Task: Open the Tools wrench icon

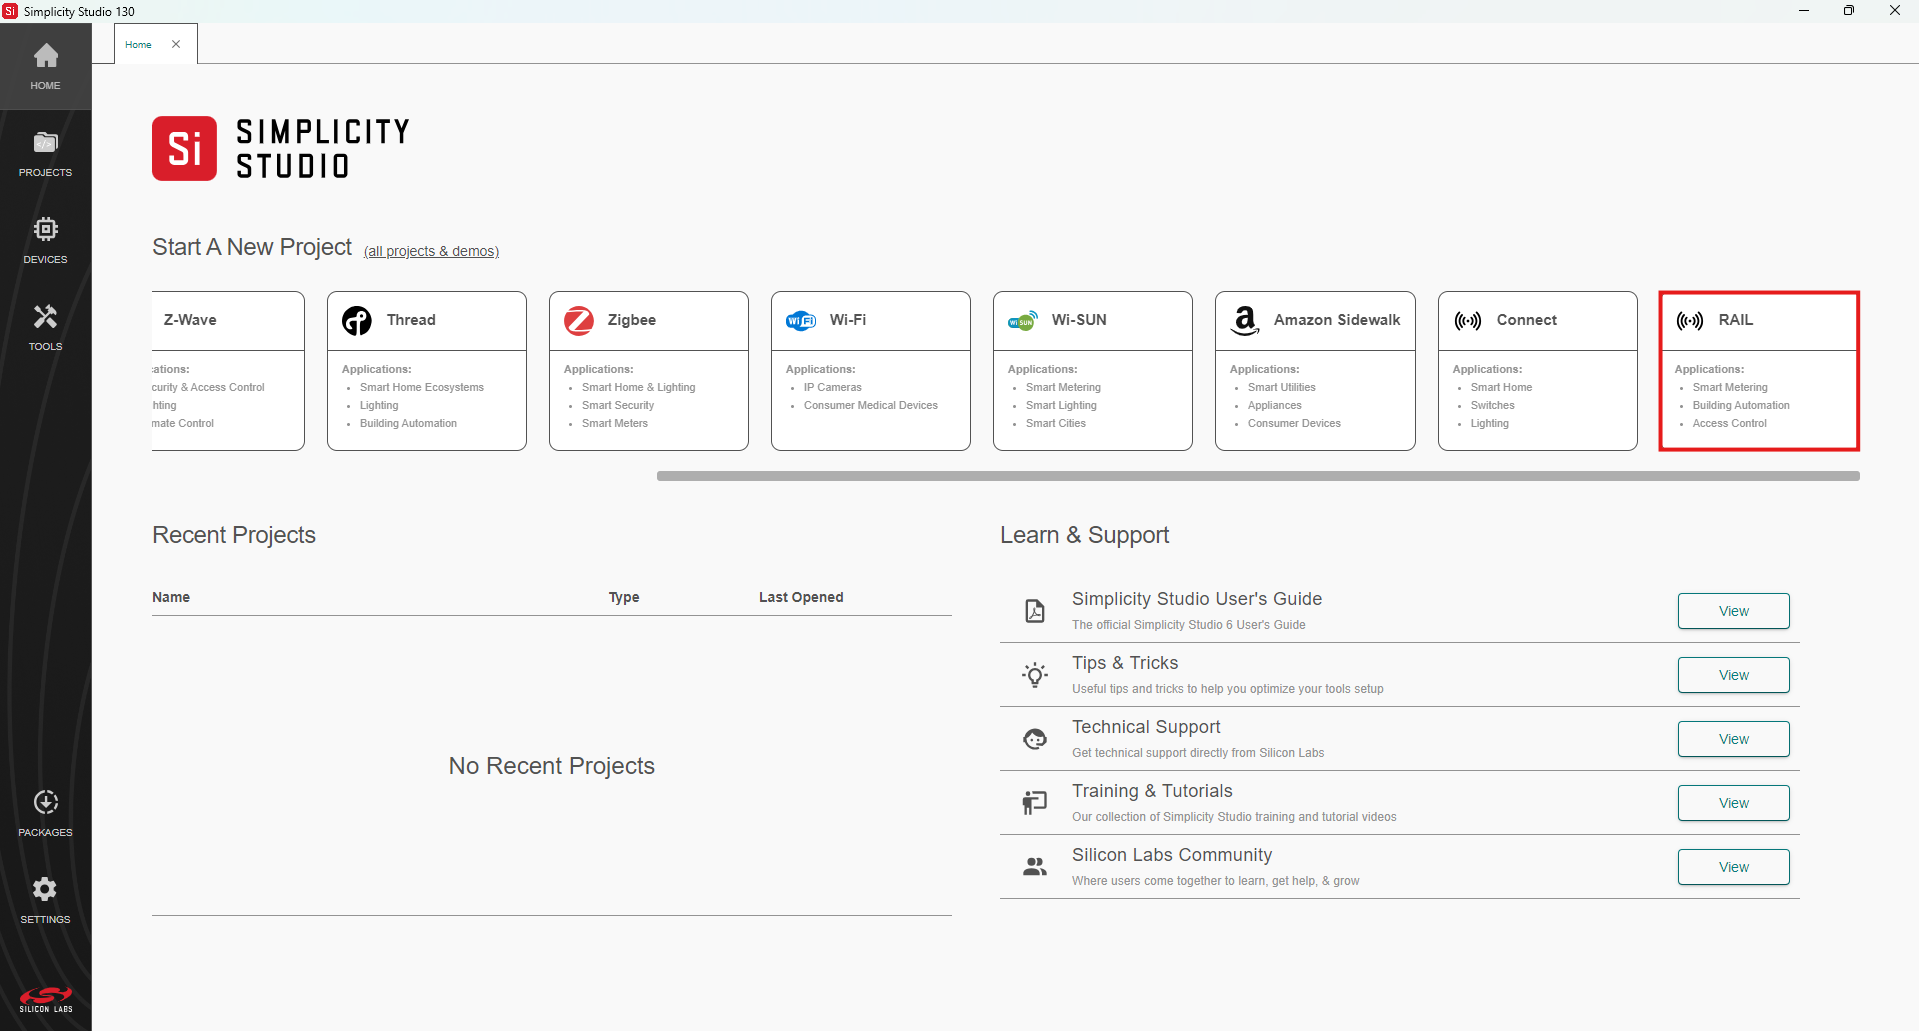Action: (45, 317)
